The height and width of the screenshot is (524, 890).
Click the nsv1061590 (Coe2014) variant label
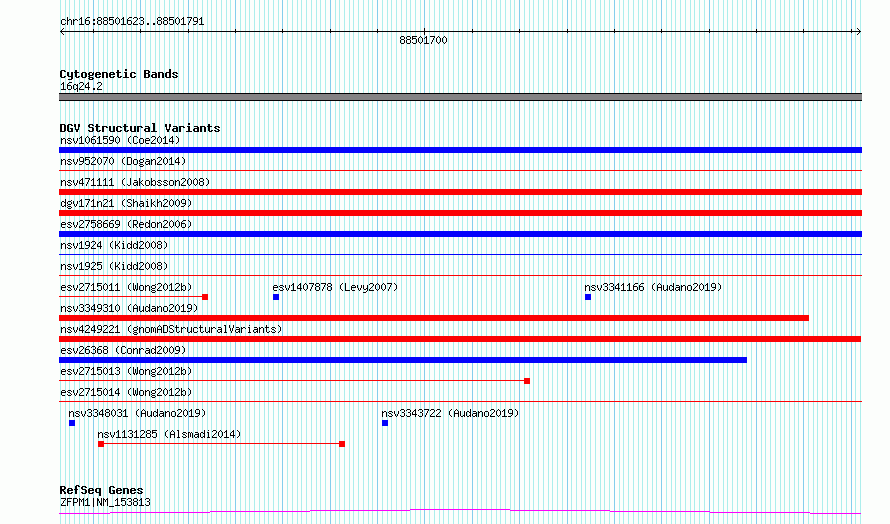(120, 140)
